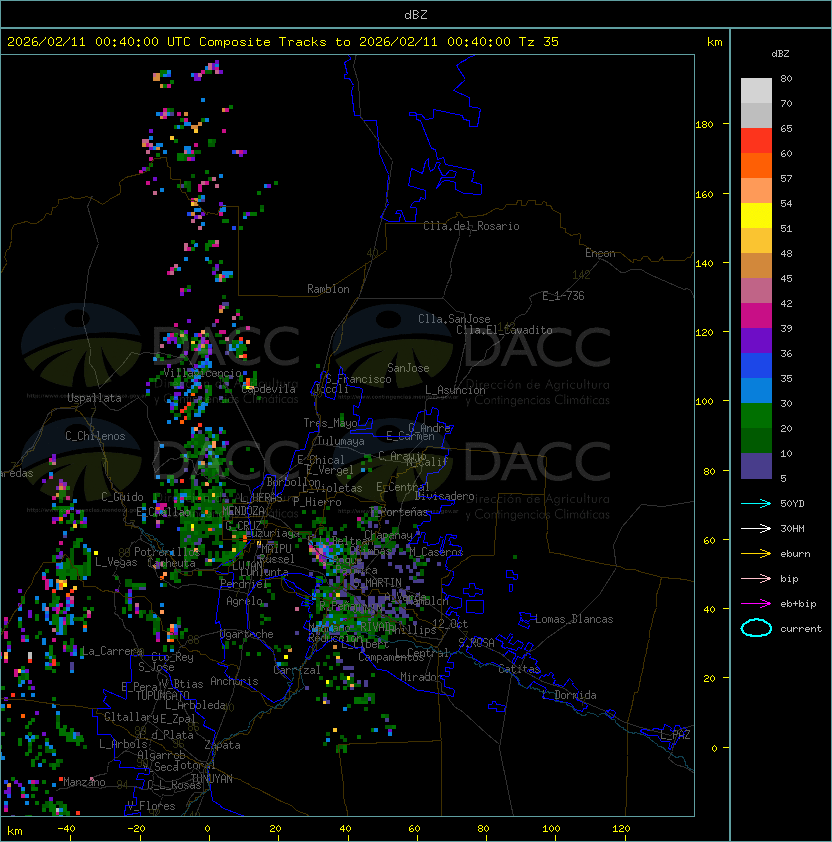The width and height of the screenshot is (832, 842).
Task: Select the 48 dBZ brown-orange color band
Action: tap(756, 265)
